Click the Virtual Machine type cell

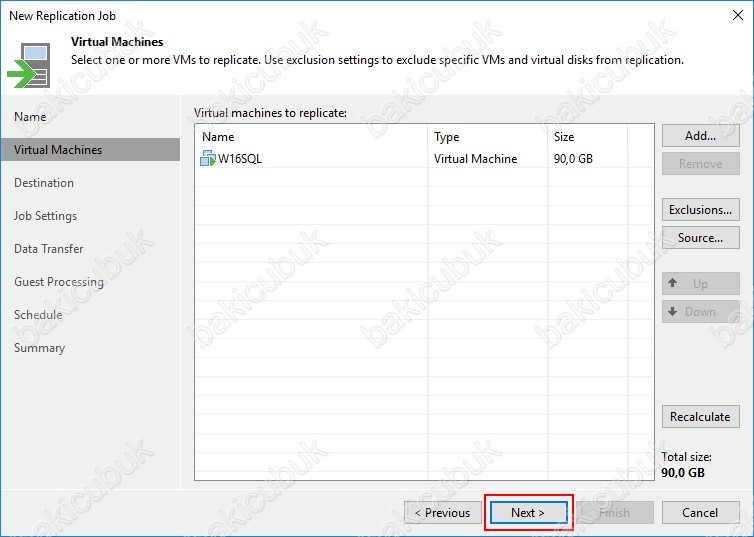click(x=476, y=159)
